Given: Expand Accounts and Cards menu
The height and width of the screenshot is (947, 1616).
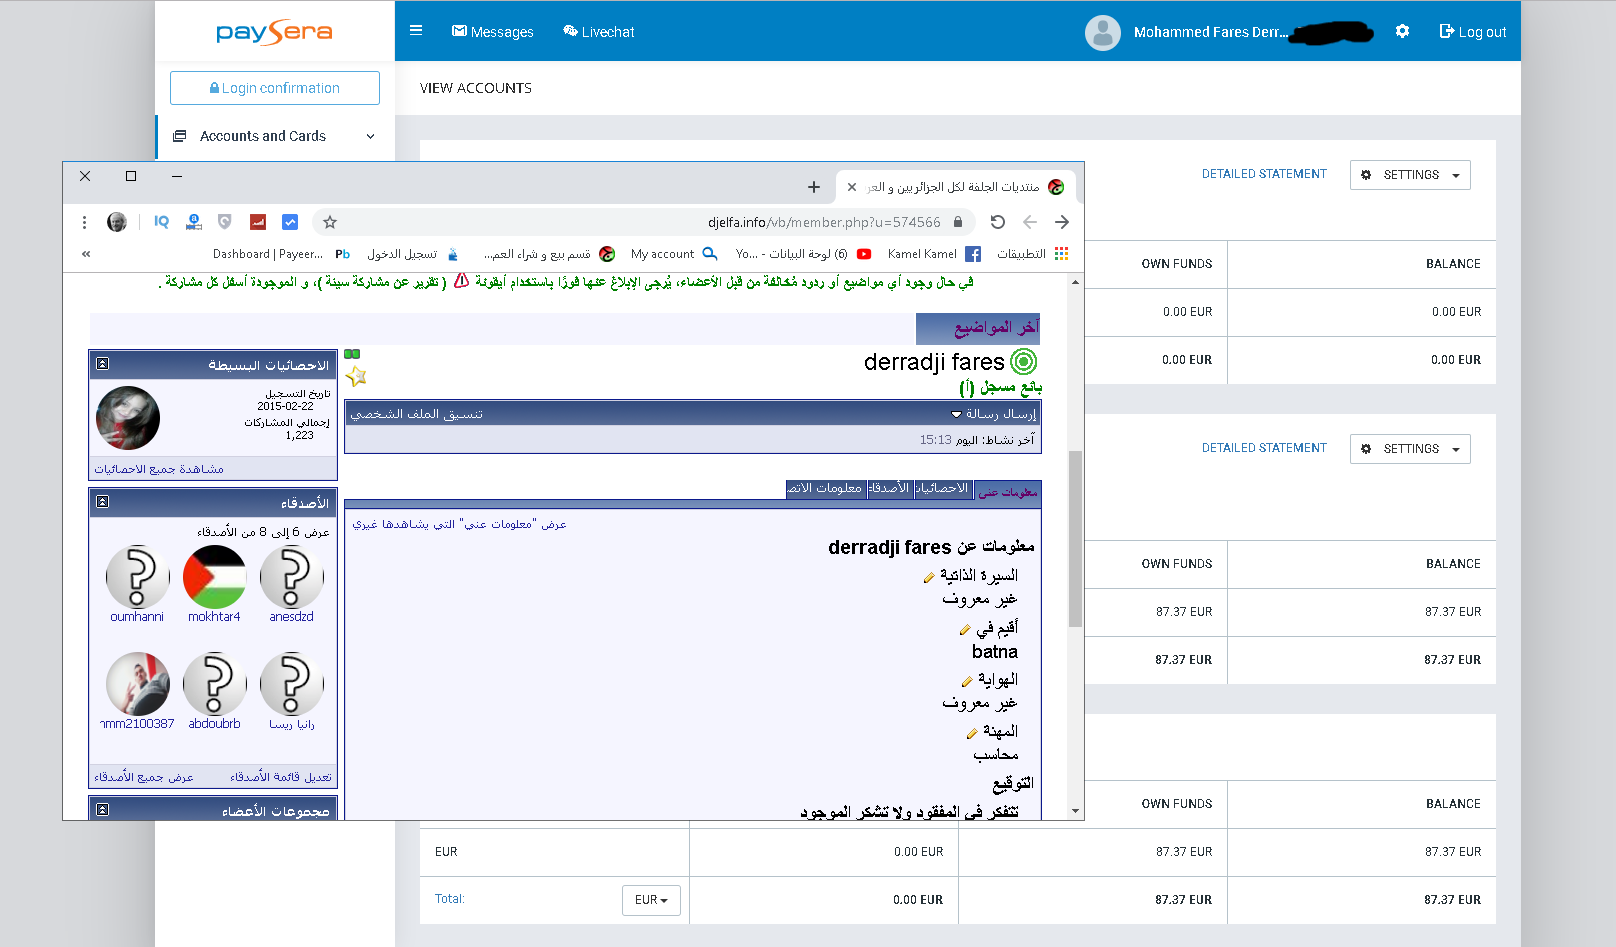Looking at the screenshot, I should (x=275, y=136).
